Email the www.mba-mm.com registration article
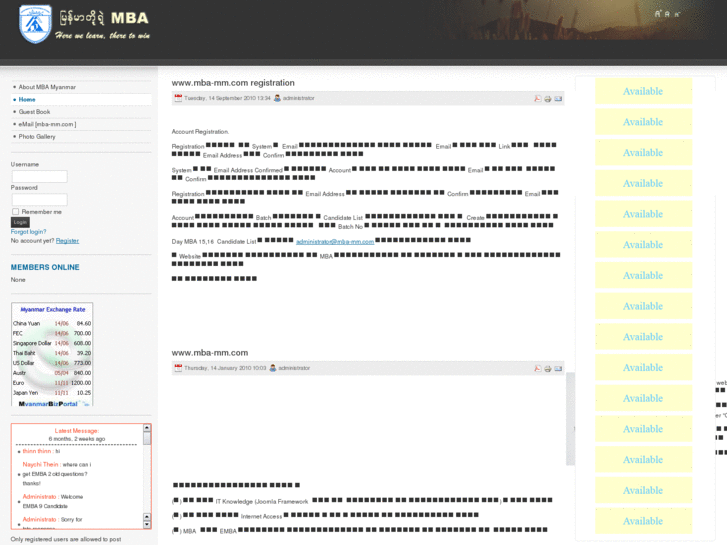Screen dimensions: 727x545 click(x=558, y=98)
